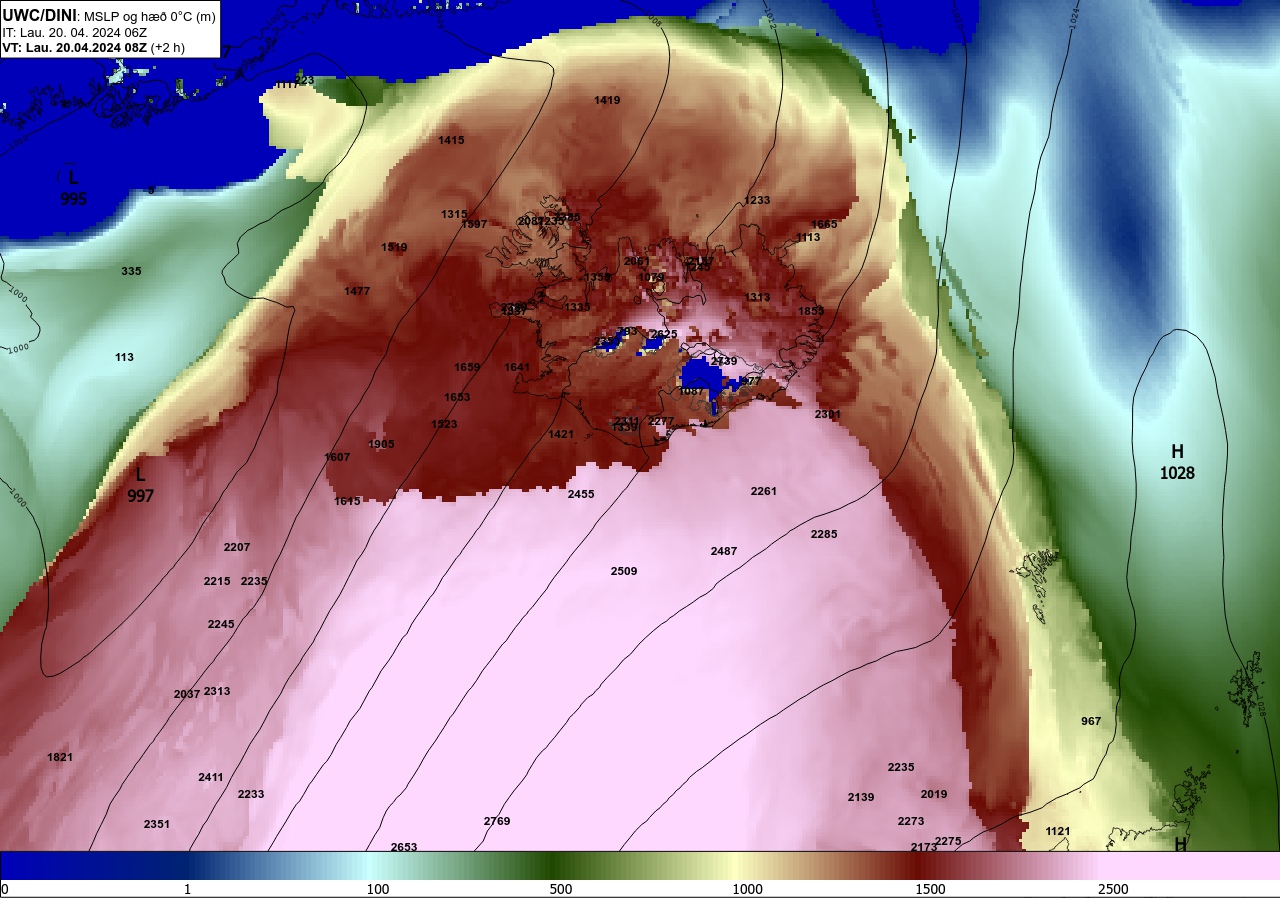Click the L 995 low pressure label

coord(73,188)
